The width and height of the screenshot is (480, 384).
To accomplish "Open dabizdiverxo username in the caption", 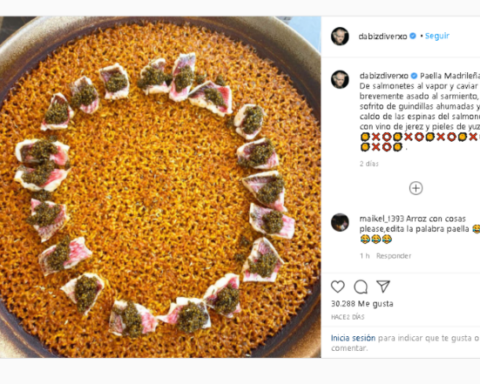I will 384,76.
